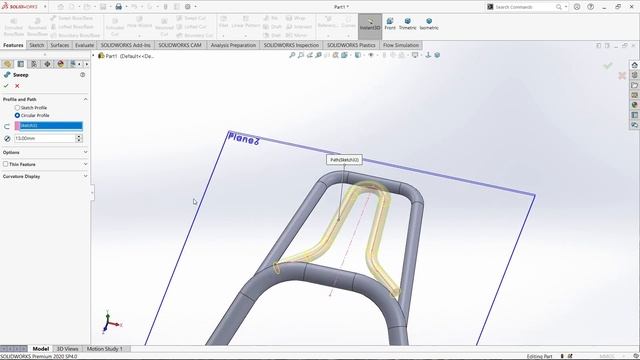
Task: Open the SOLIDWORKS Add-Ins tab
Action: (126, 45)
